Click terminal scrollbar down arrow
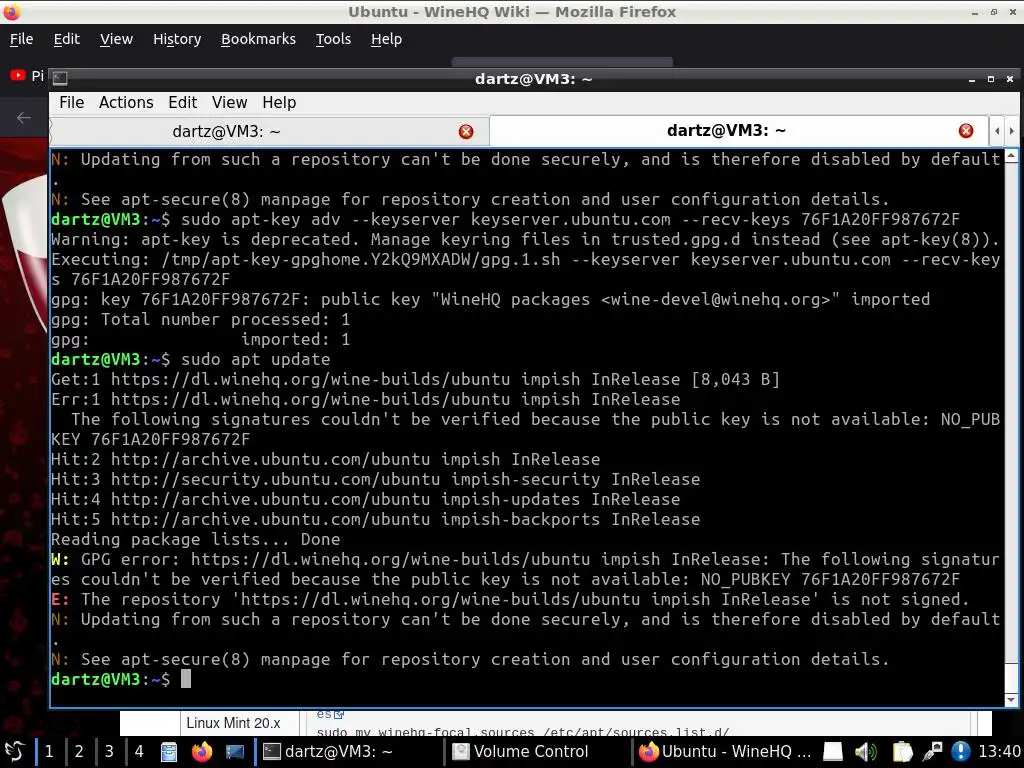The height and width of the screenshot is (768, 1024). (x=1011, y=700)
